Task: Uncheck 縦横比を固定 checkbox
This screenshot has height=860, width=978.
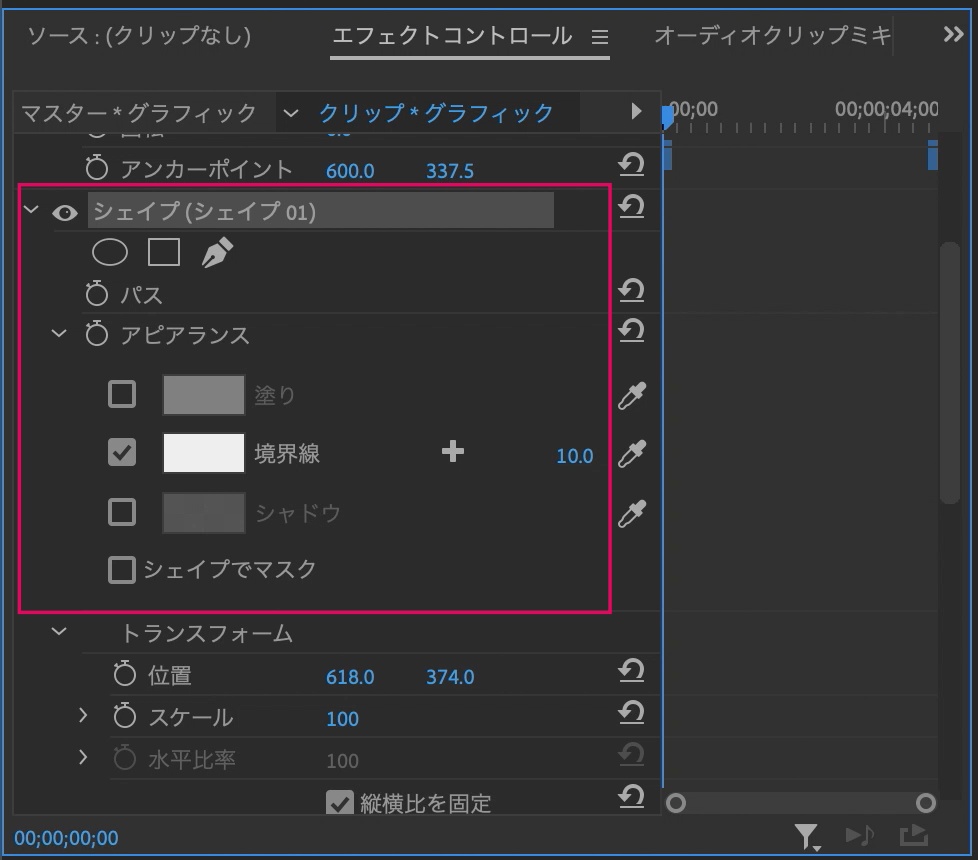Action: pos(340,803)
